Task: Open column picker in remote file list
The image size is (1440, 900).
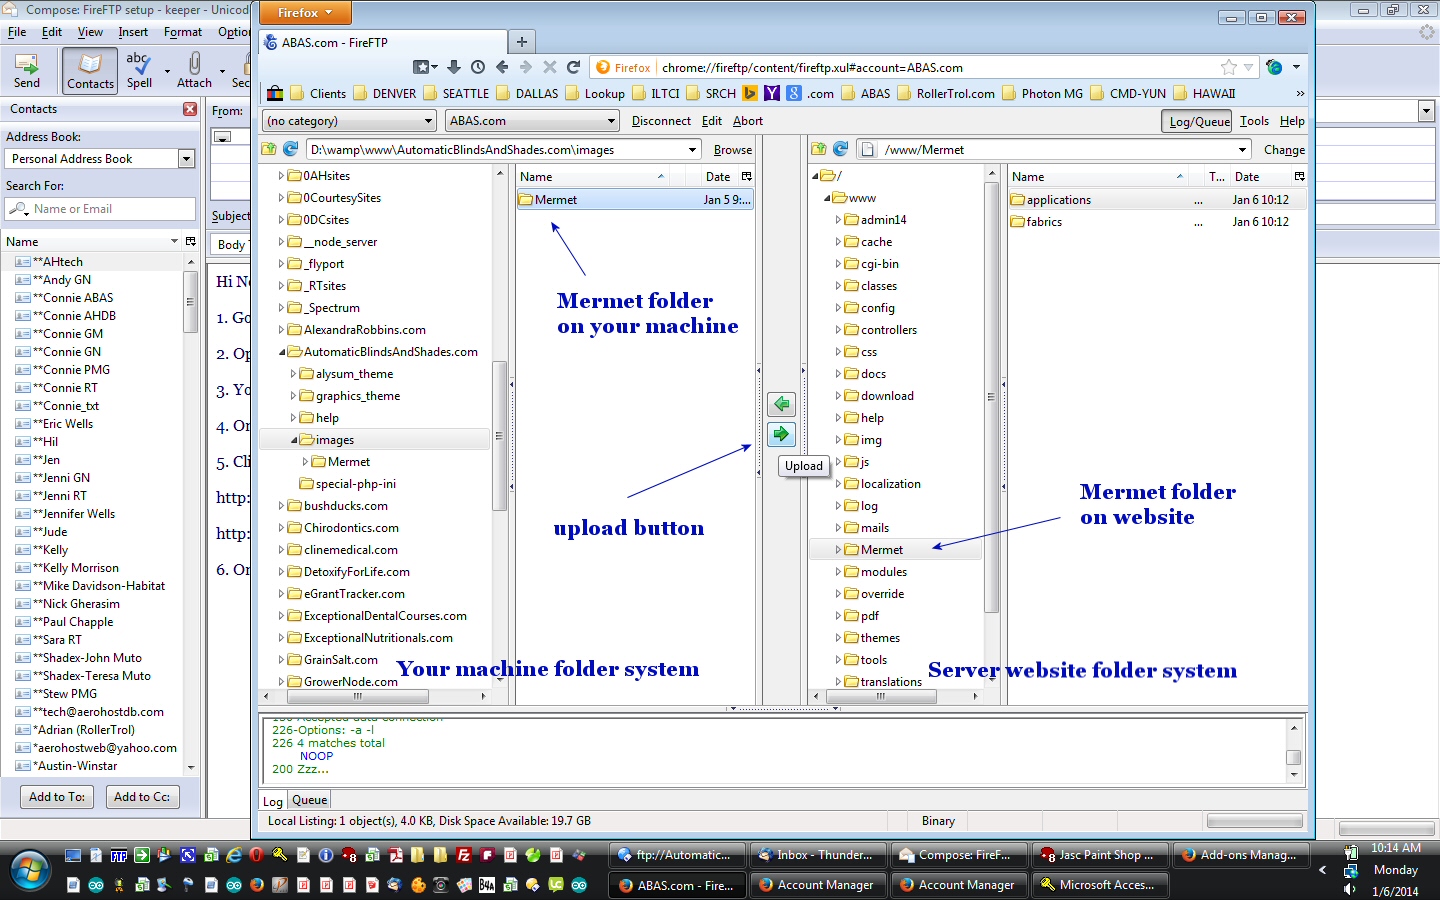Action: coord(1299,176)
